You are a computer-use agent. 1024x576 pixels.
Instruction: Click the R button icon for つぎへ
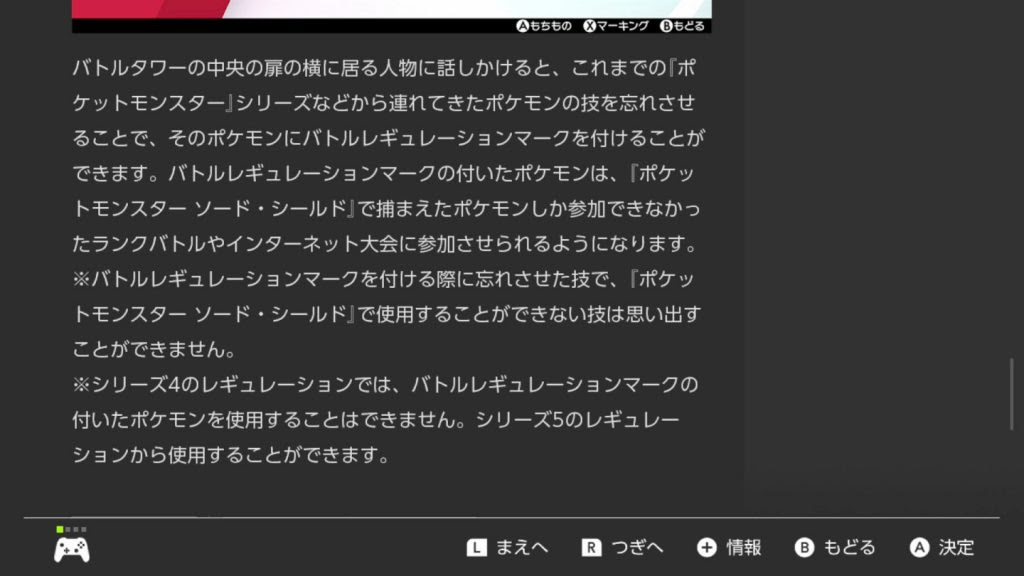click(x=591, y=548)
